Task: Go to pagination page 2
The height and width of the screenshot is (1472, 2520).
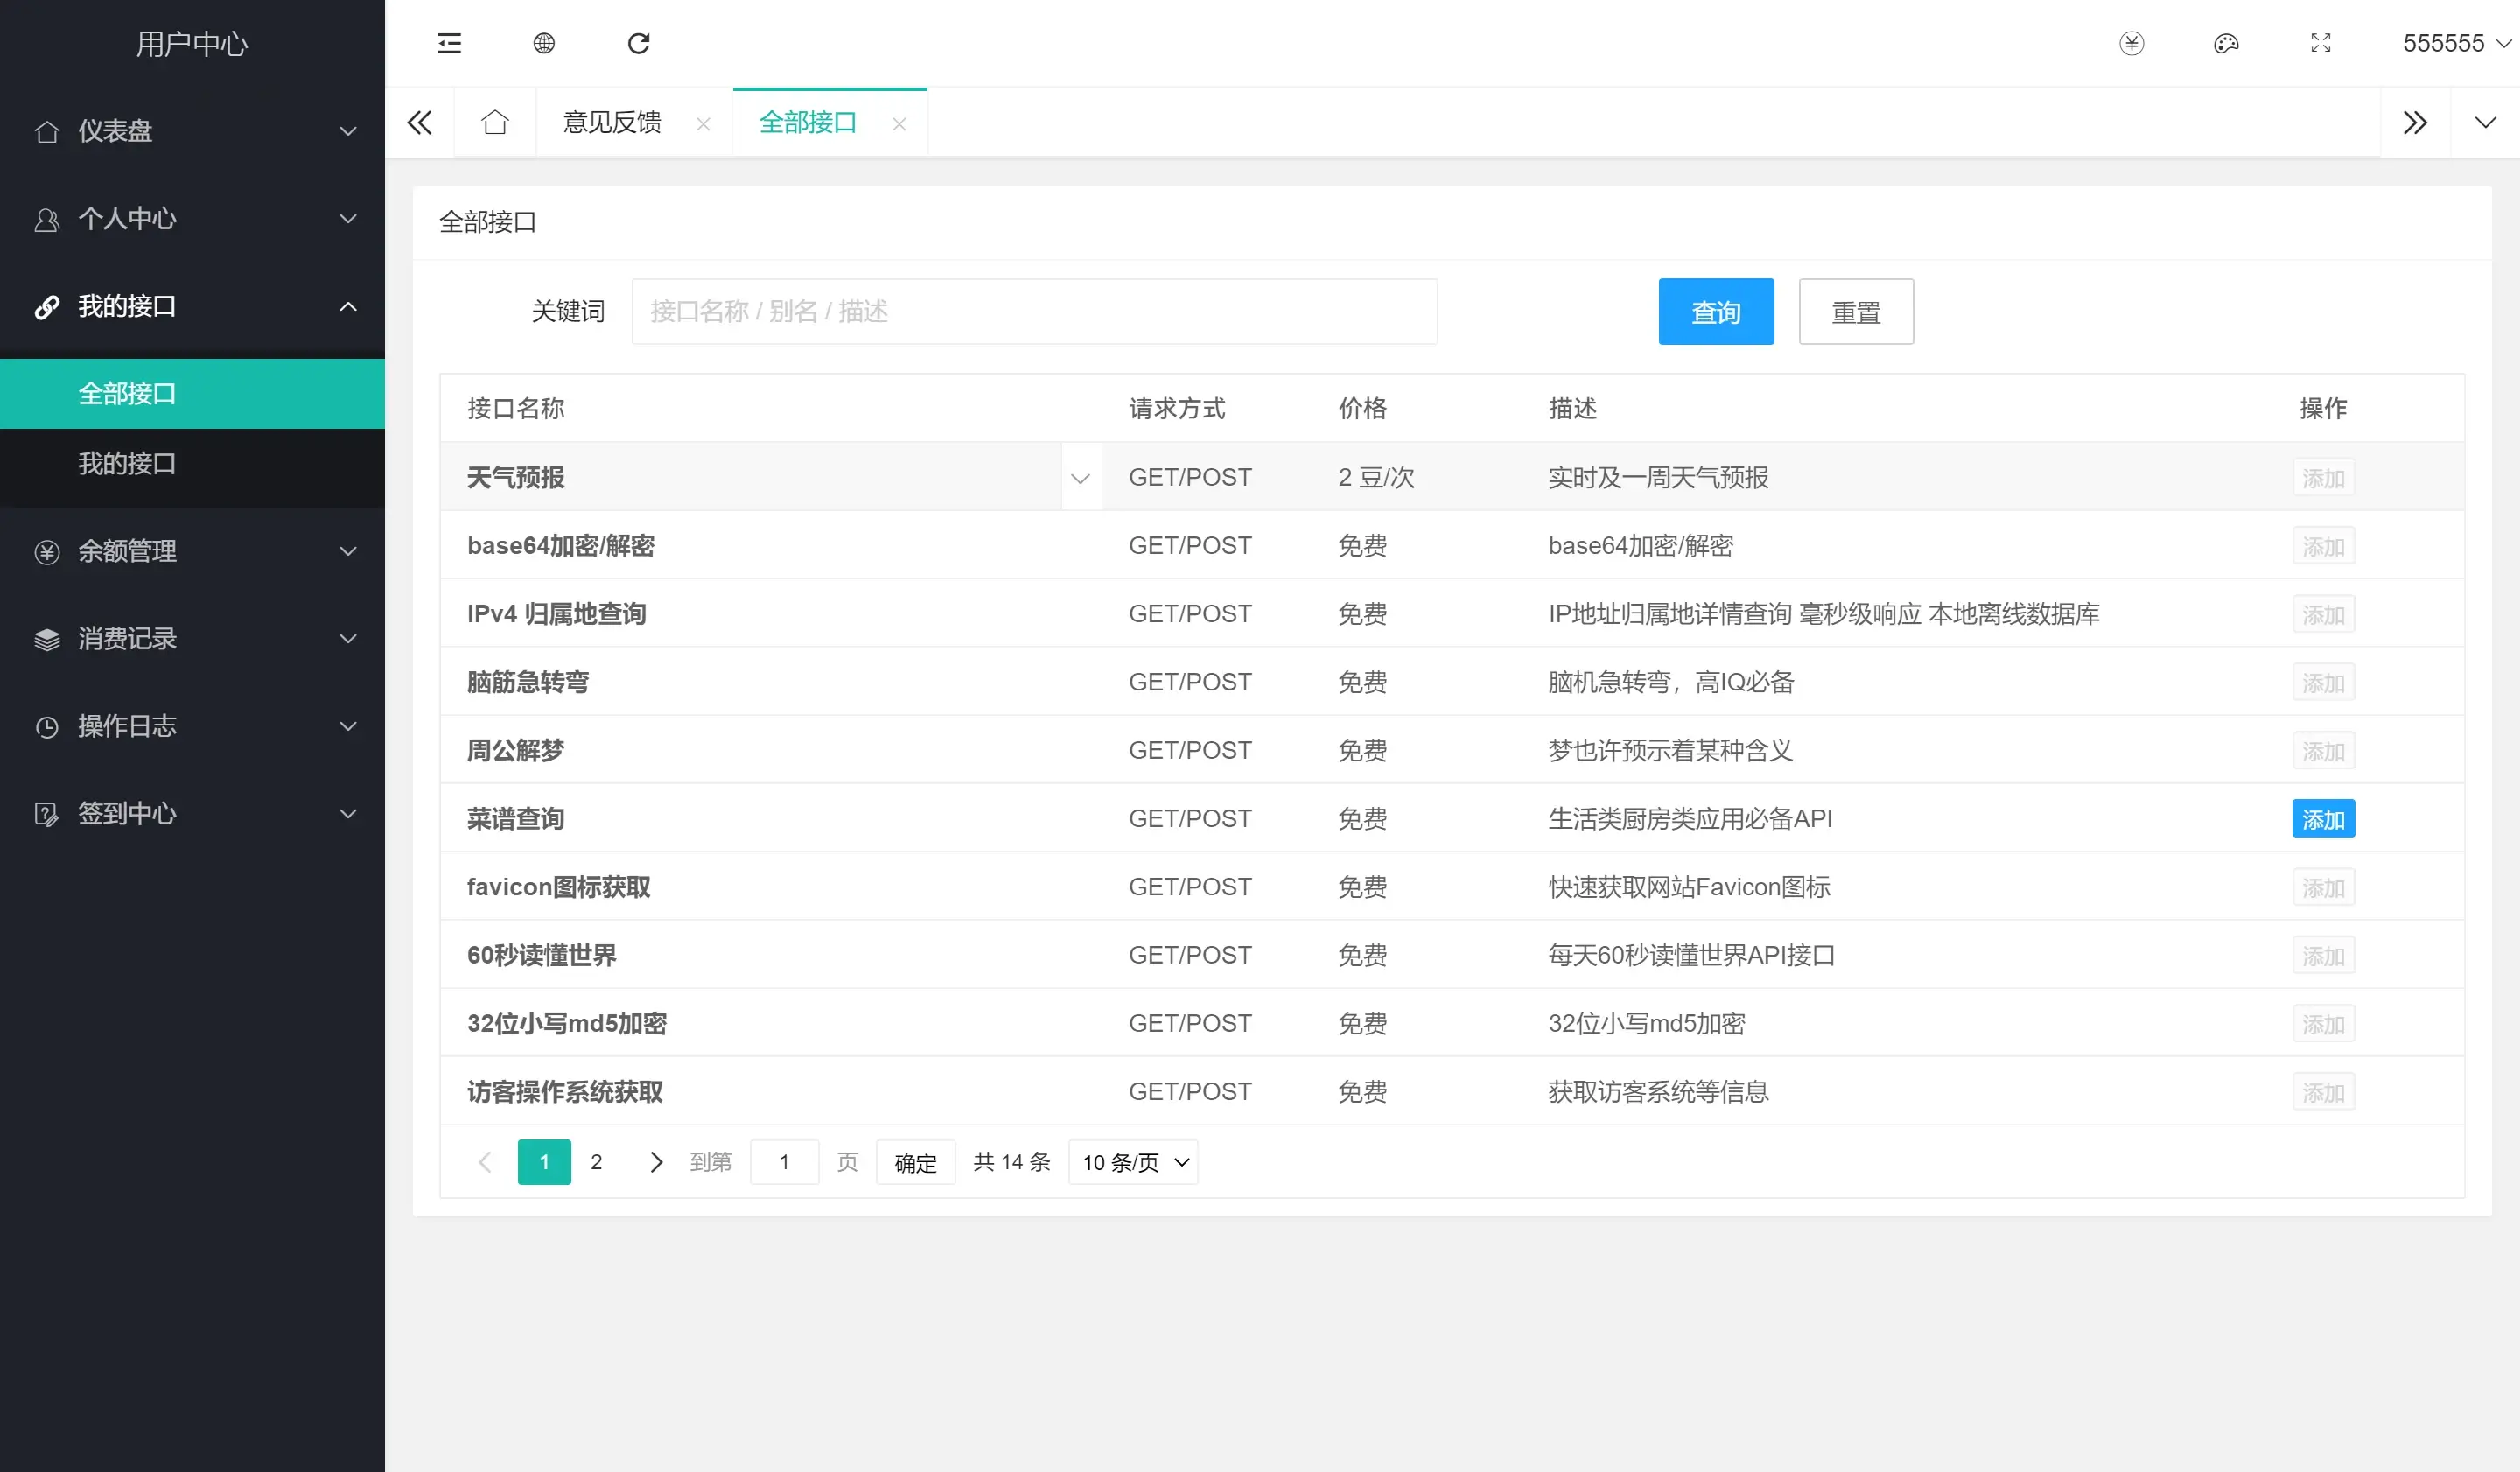Action: coord(596,1162)
